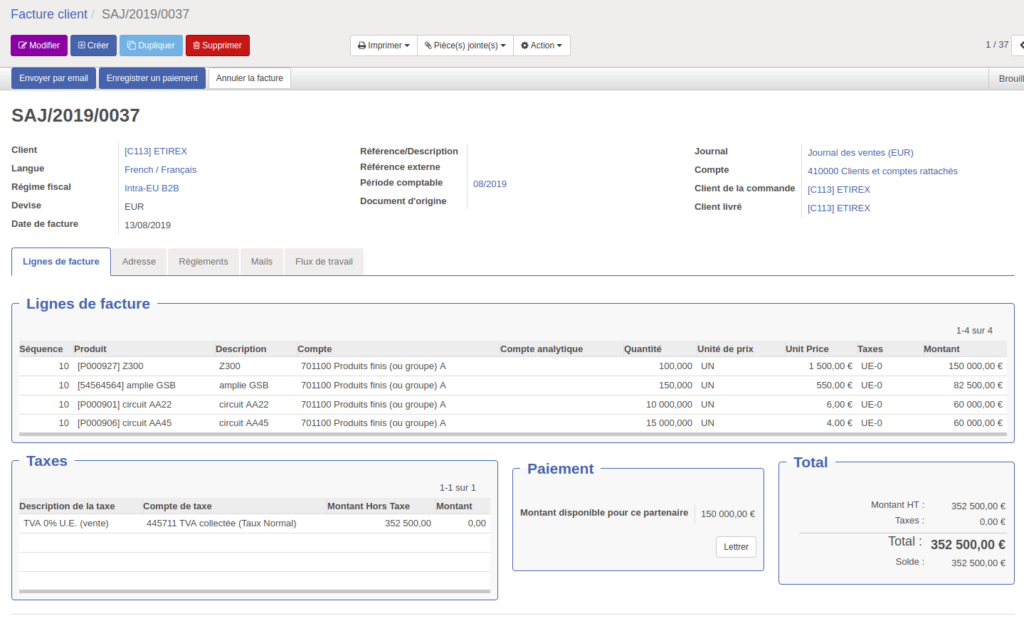Switch to the Adresse tab
Image resolution: width=1024 pixels, height=638 pixels.
[x=139, y=262]
